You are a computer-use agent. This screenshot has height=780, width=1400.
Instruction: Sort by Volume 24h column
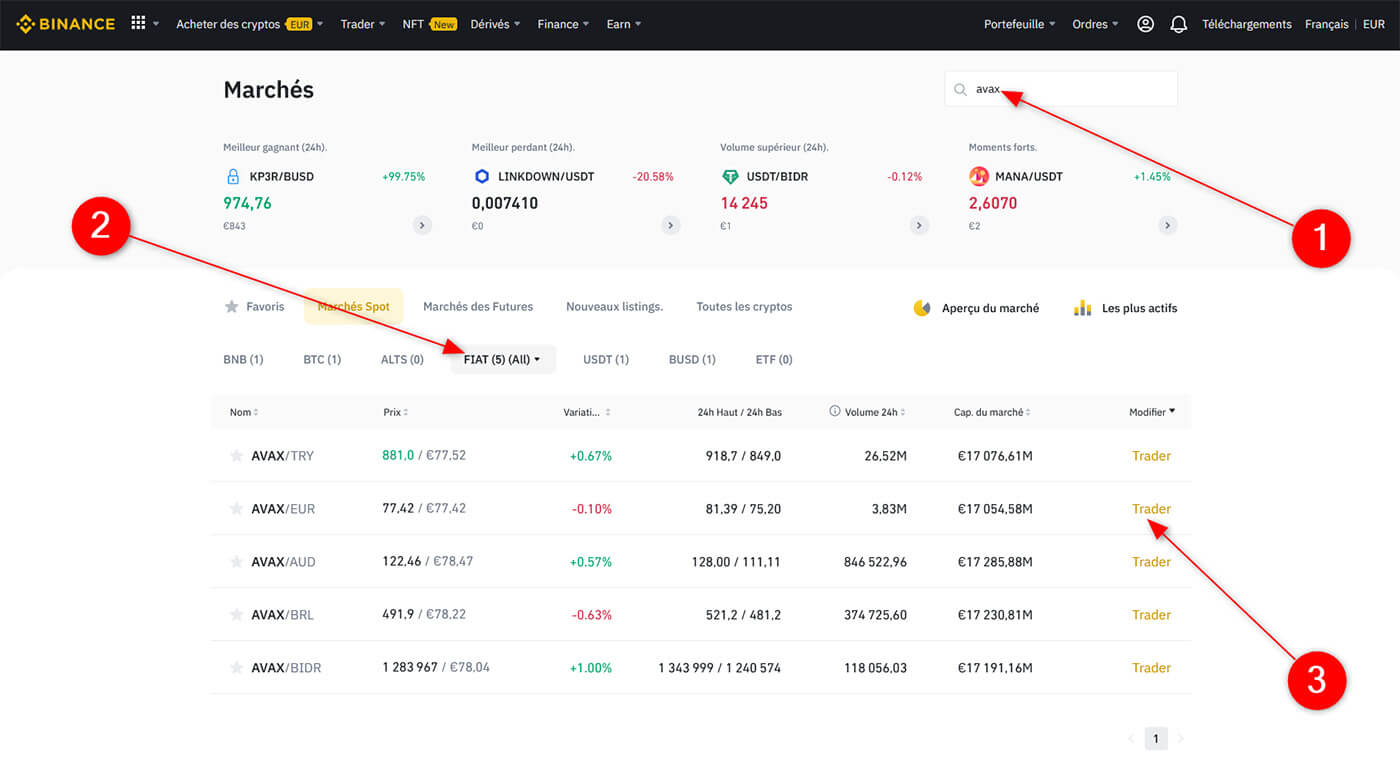874,412
